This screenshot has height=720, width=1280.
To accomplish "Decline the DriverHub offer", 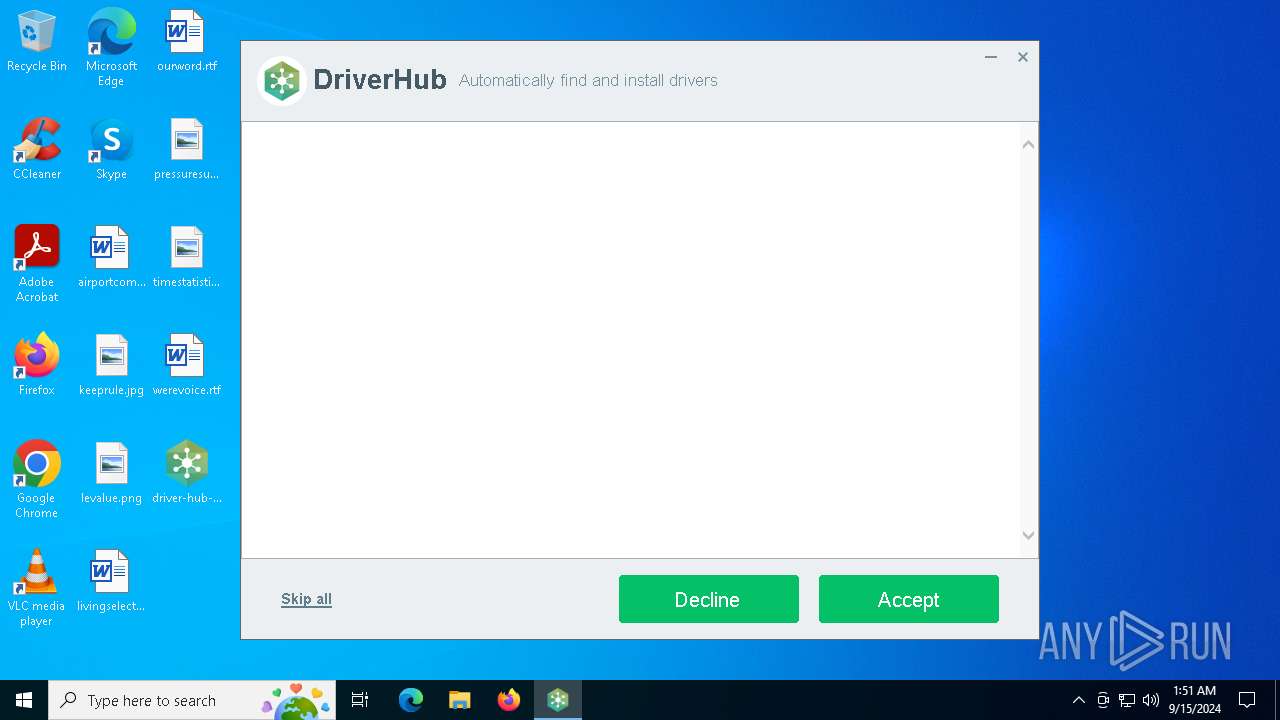I will pyautogui.click(x=708, y=599).
